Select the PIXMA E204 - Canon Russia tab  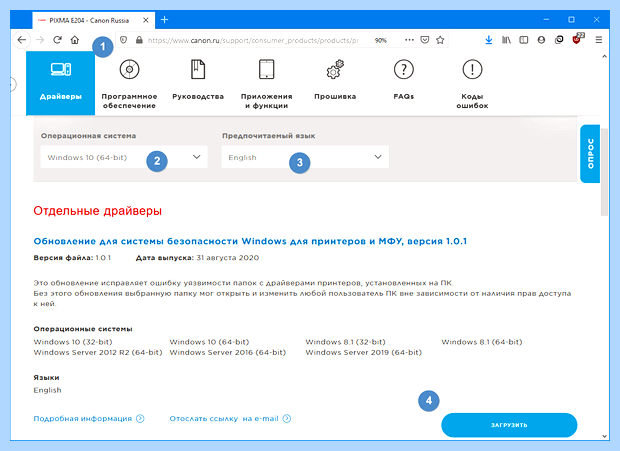94,20
